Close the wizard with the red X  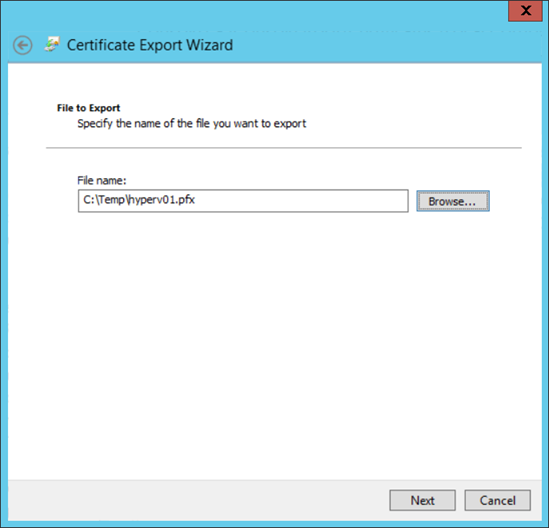tap(526, 11)
